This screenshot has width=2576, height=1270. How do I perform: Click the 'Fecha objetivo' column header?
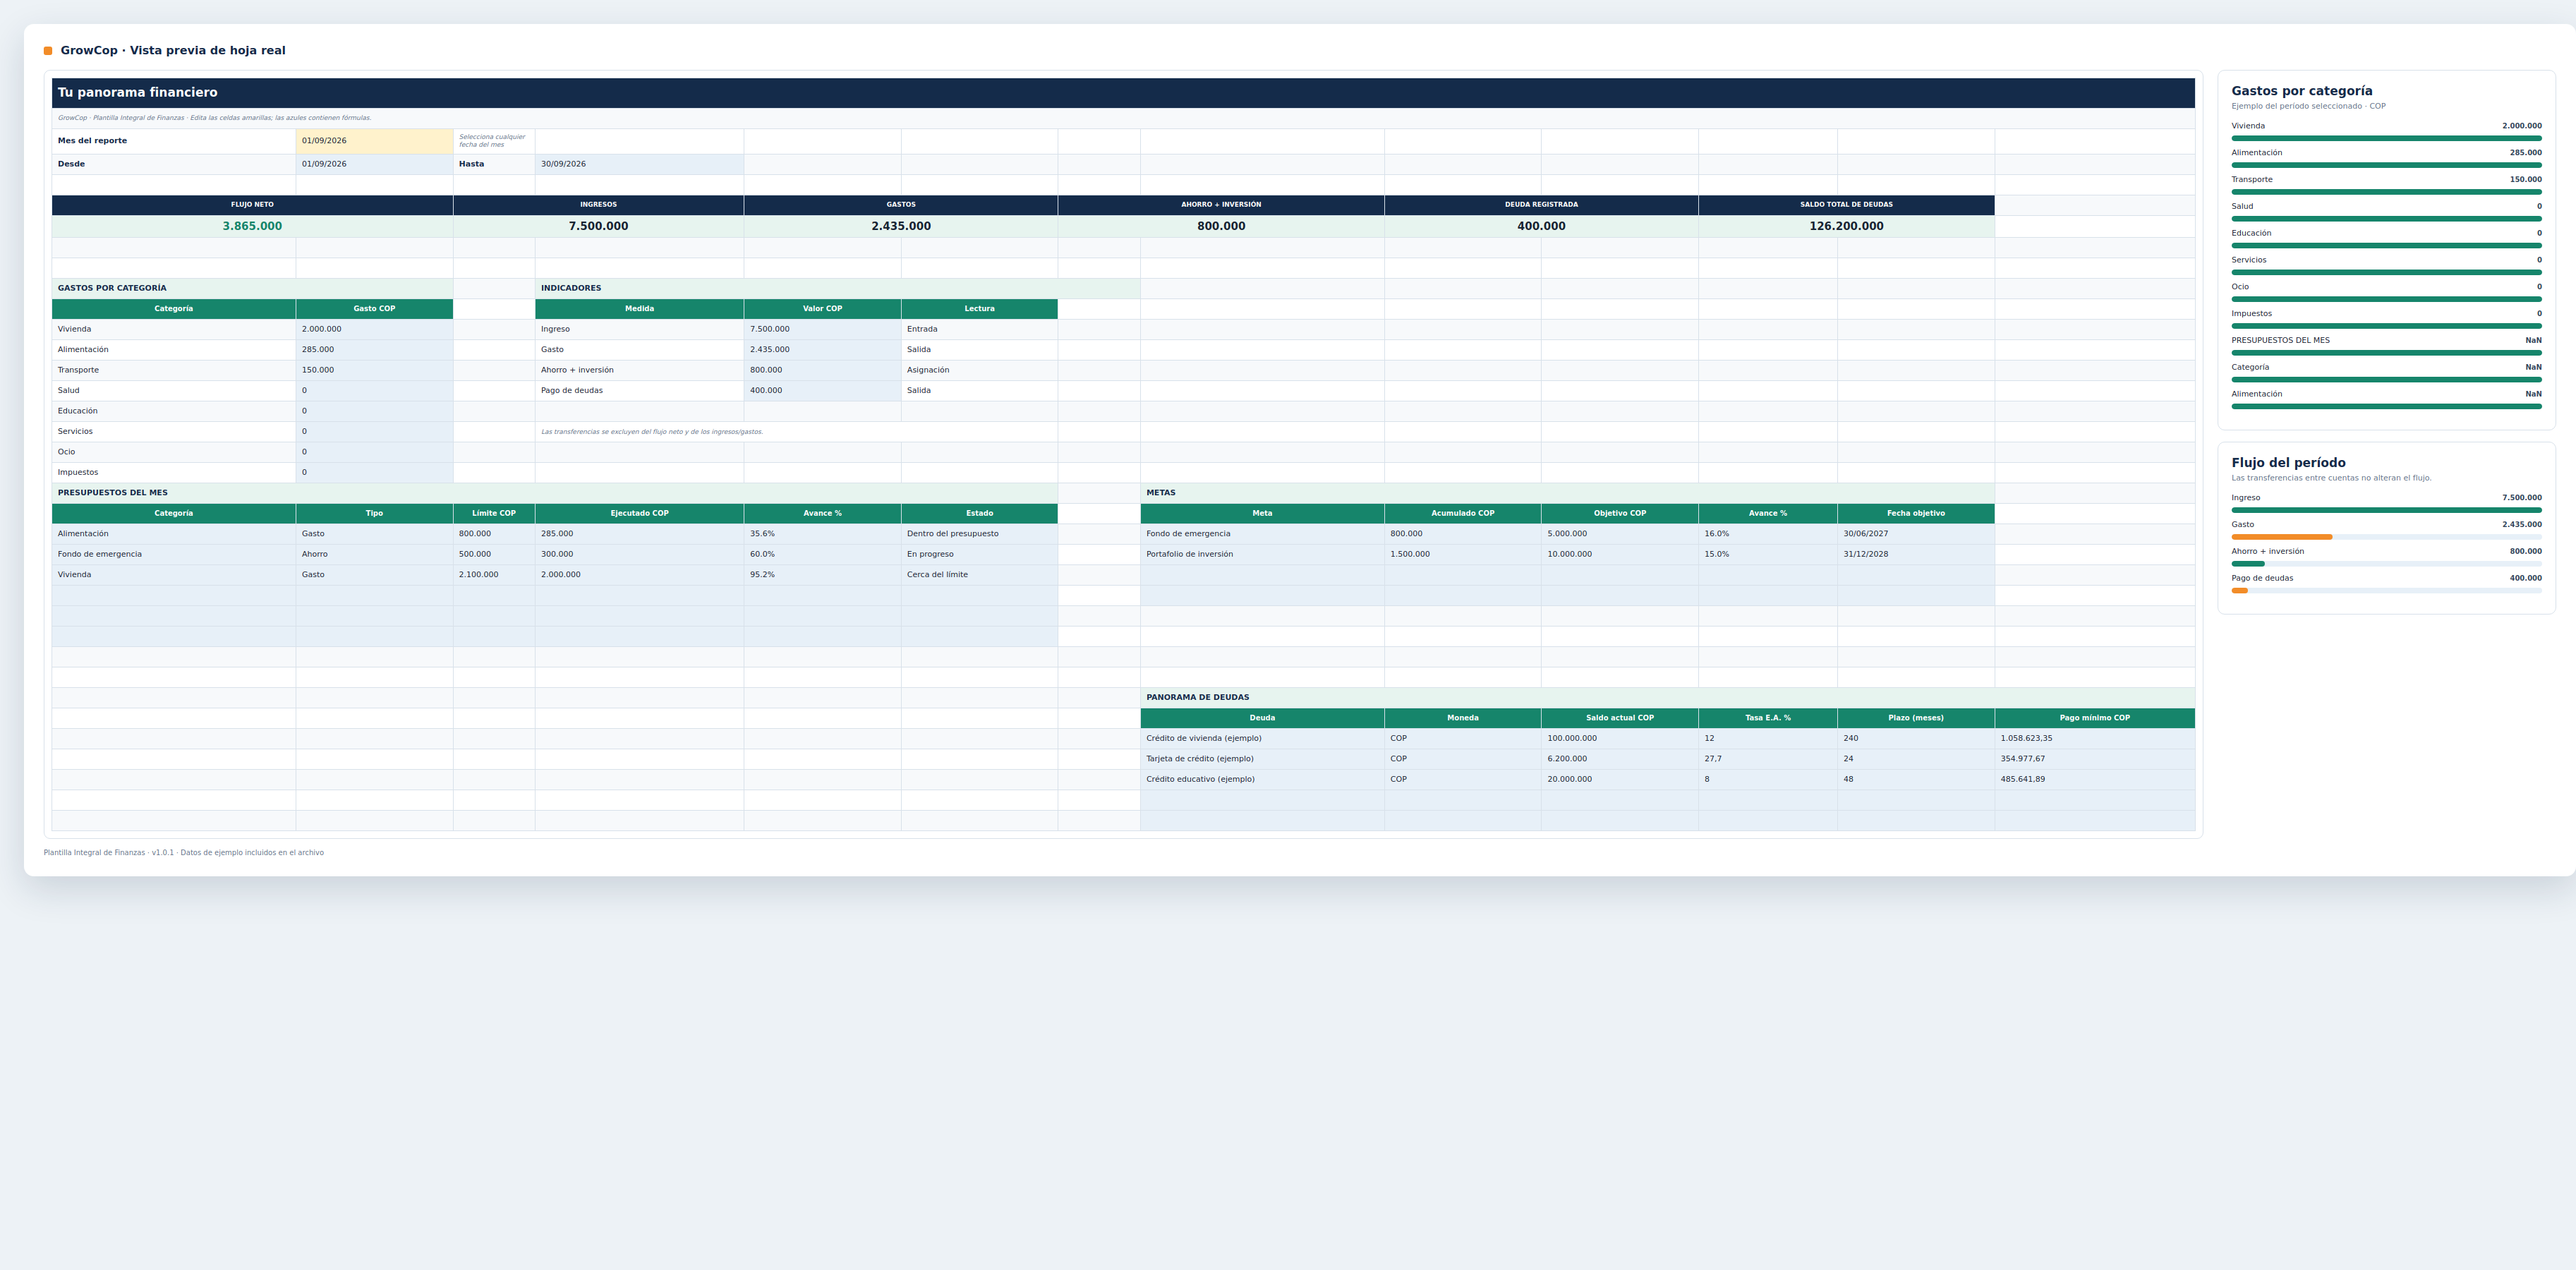(x=1915, y=514)
